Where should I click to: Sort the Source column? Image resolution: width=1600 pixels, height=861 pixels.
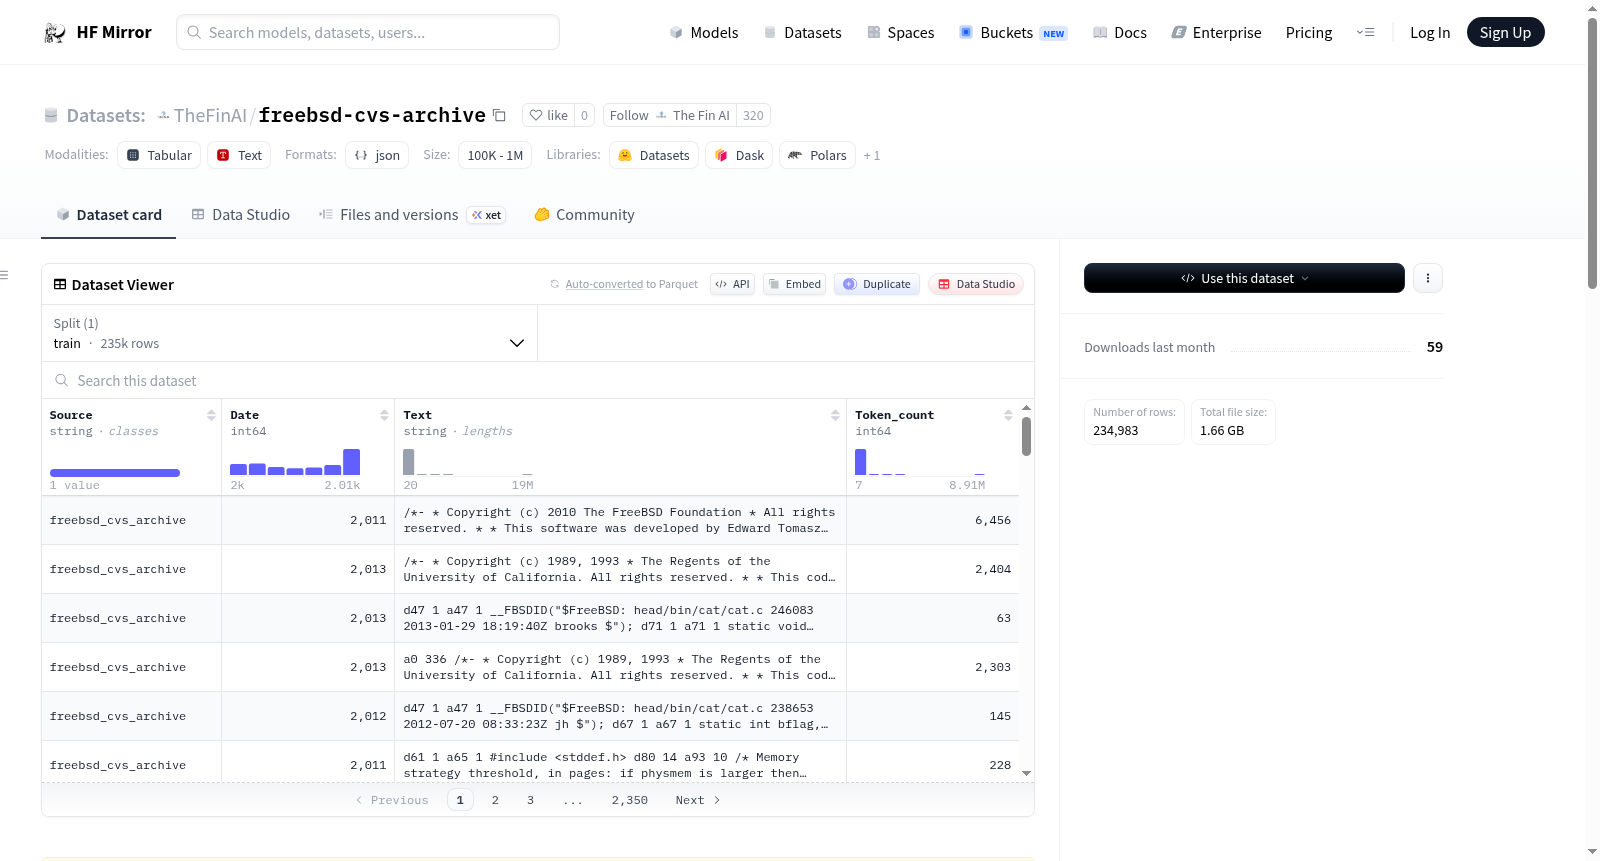(x=211, y=415)
